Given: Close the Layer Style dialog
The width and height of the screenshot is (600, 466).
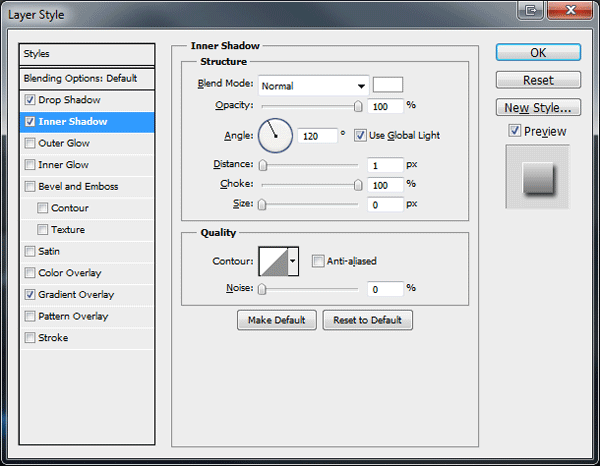Looking at the screenshot, I should 570,10.
